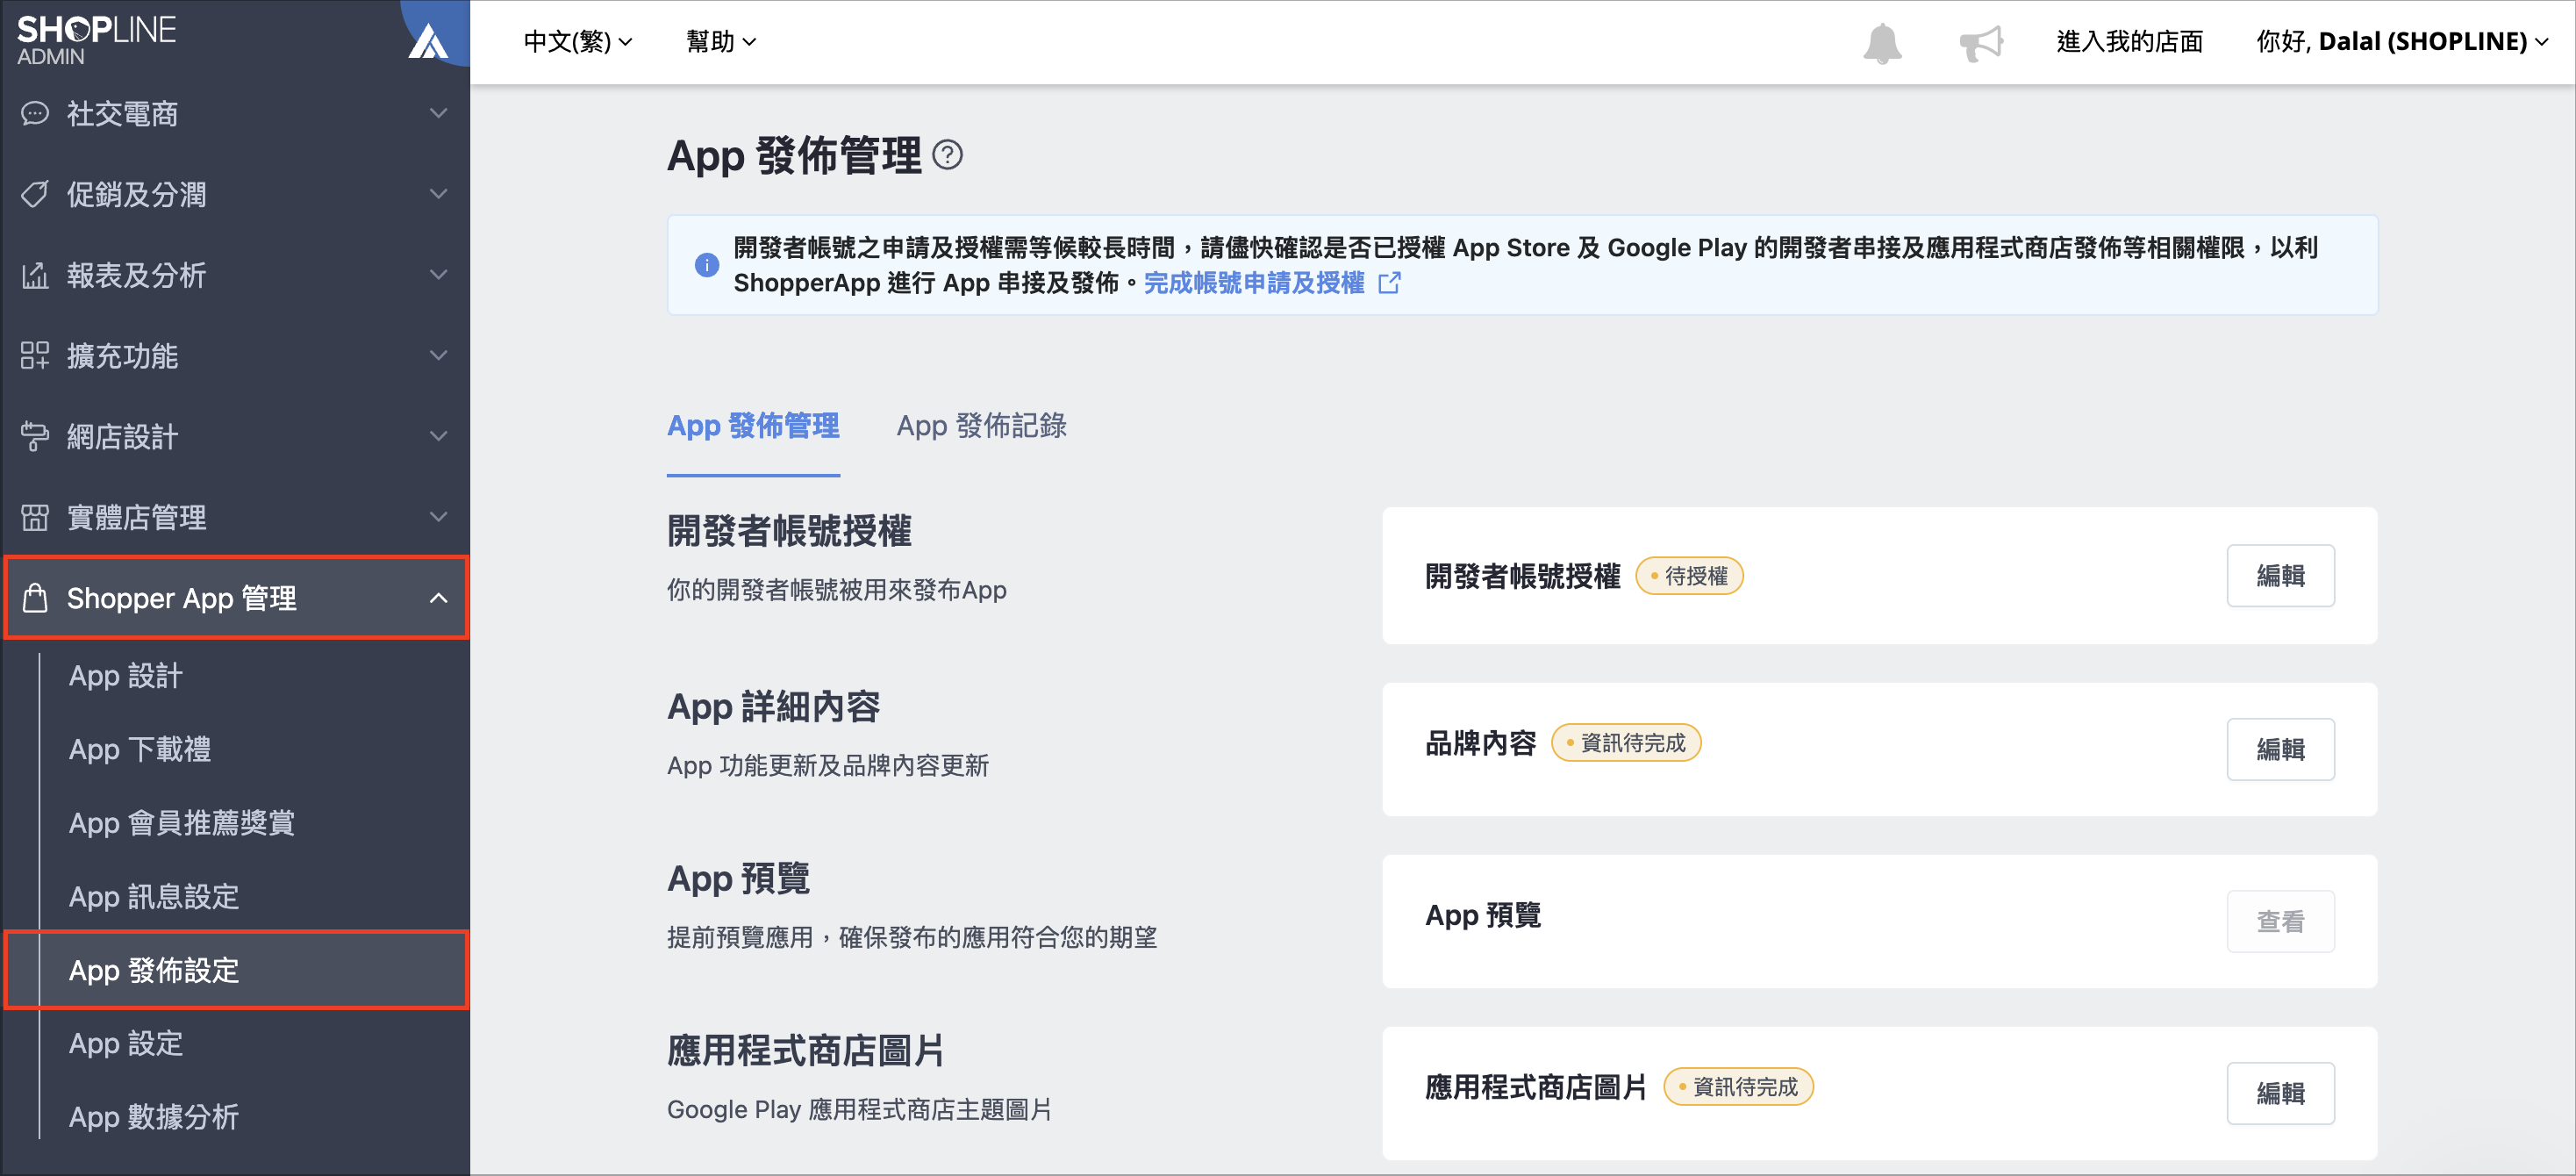
Task: Click 網店設計 in the sidebar menu
Action: (x=122, y=436)
